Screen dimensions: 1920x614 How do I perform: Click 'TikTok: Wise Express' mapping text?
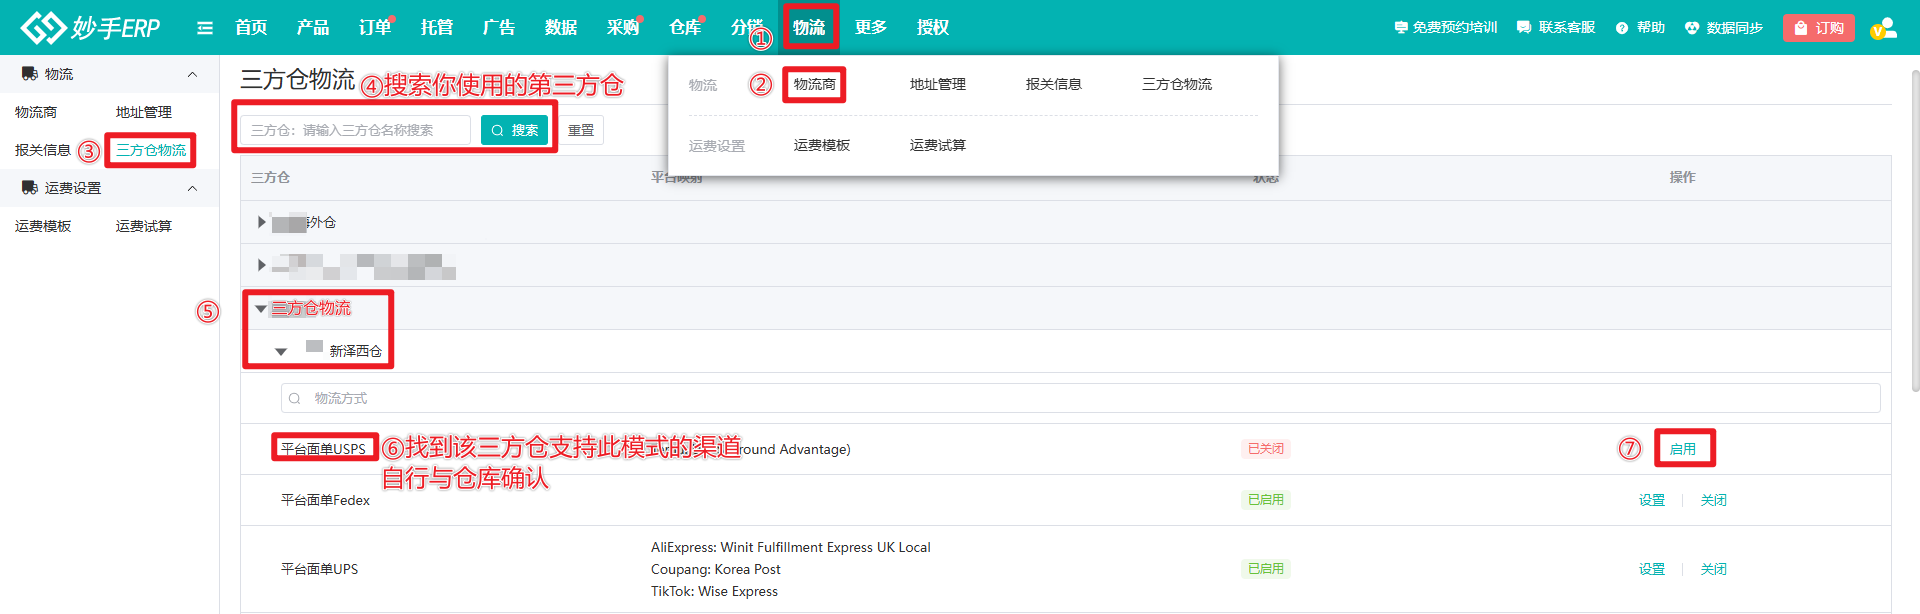pos(714,591)
